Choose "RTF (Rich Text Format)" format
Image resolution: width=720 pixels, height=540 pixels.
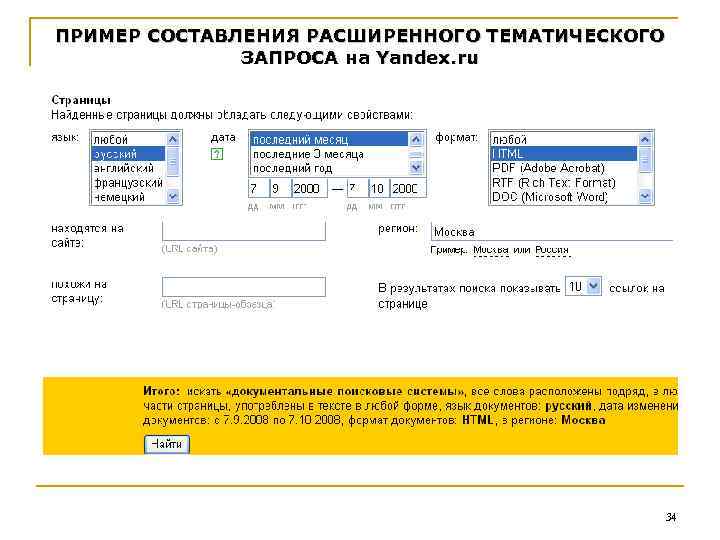click(x=564, y=183)
